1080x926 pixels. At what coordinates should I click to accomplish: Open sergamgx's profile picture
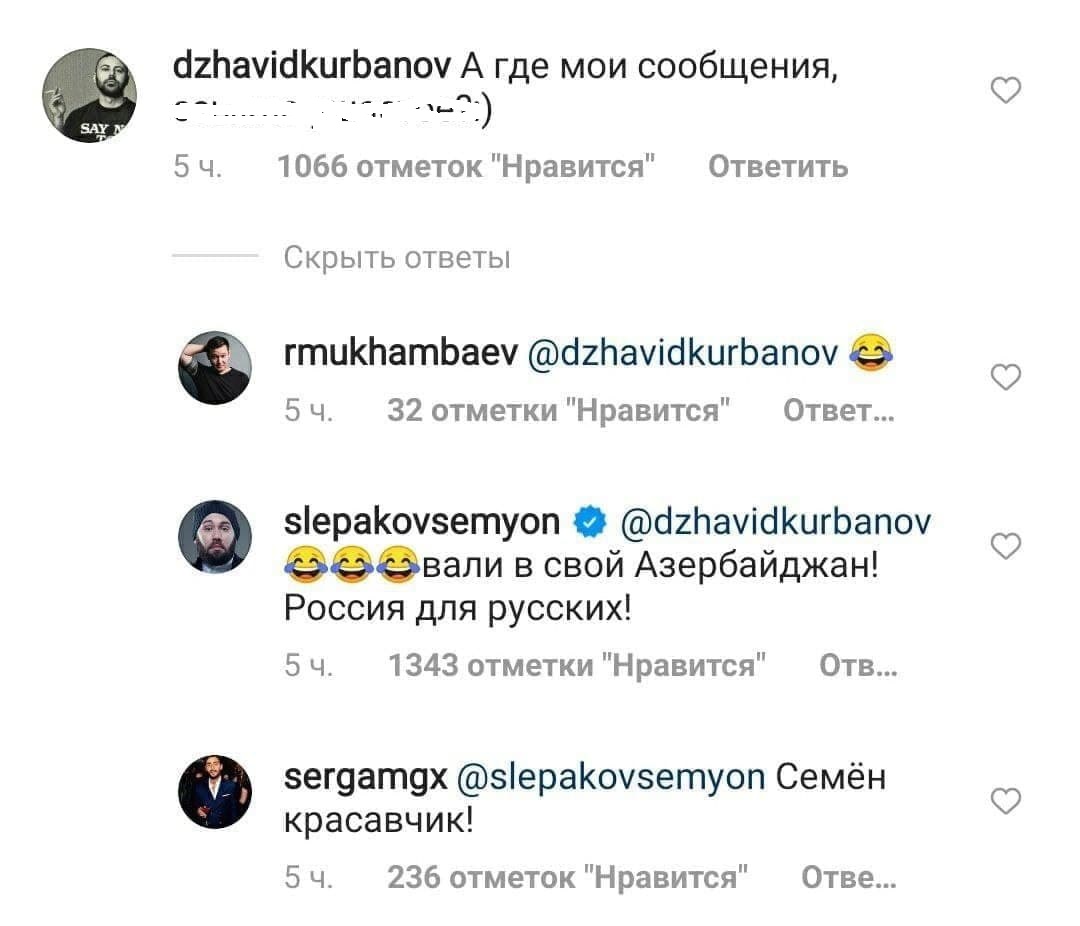[215, 791]
